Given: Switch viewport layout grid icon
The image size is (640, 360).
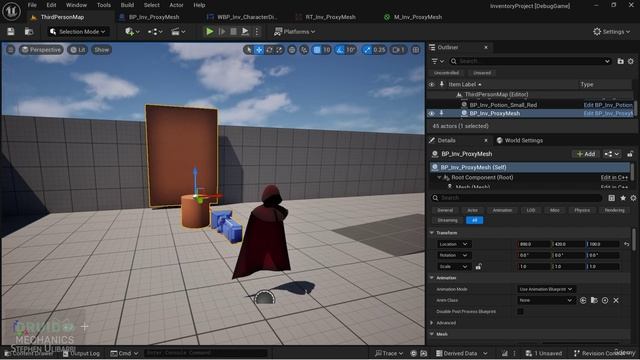Looking at the screenshot, I should (416, 50).
